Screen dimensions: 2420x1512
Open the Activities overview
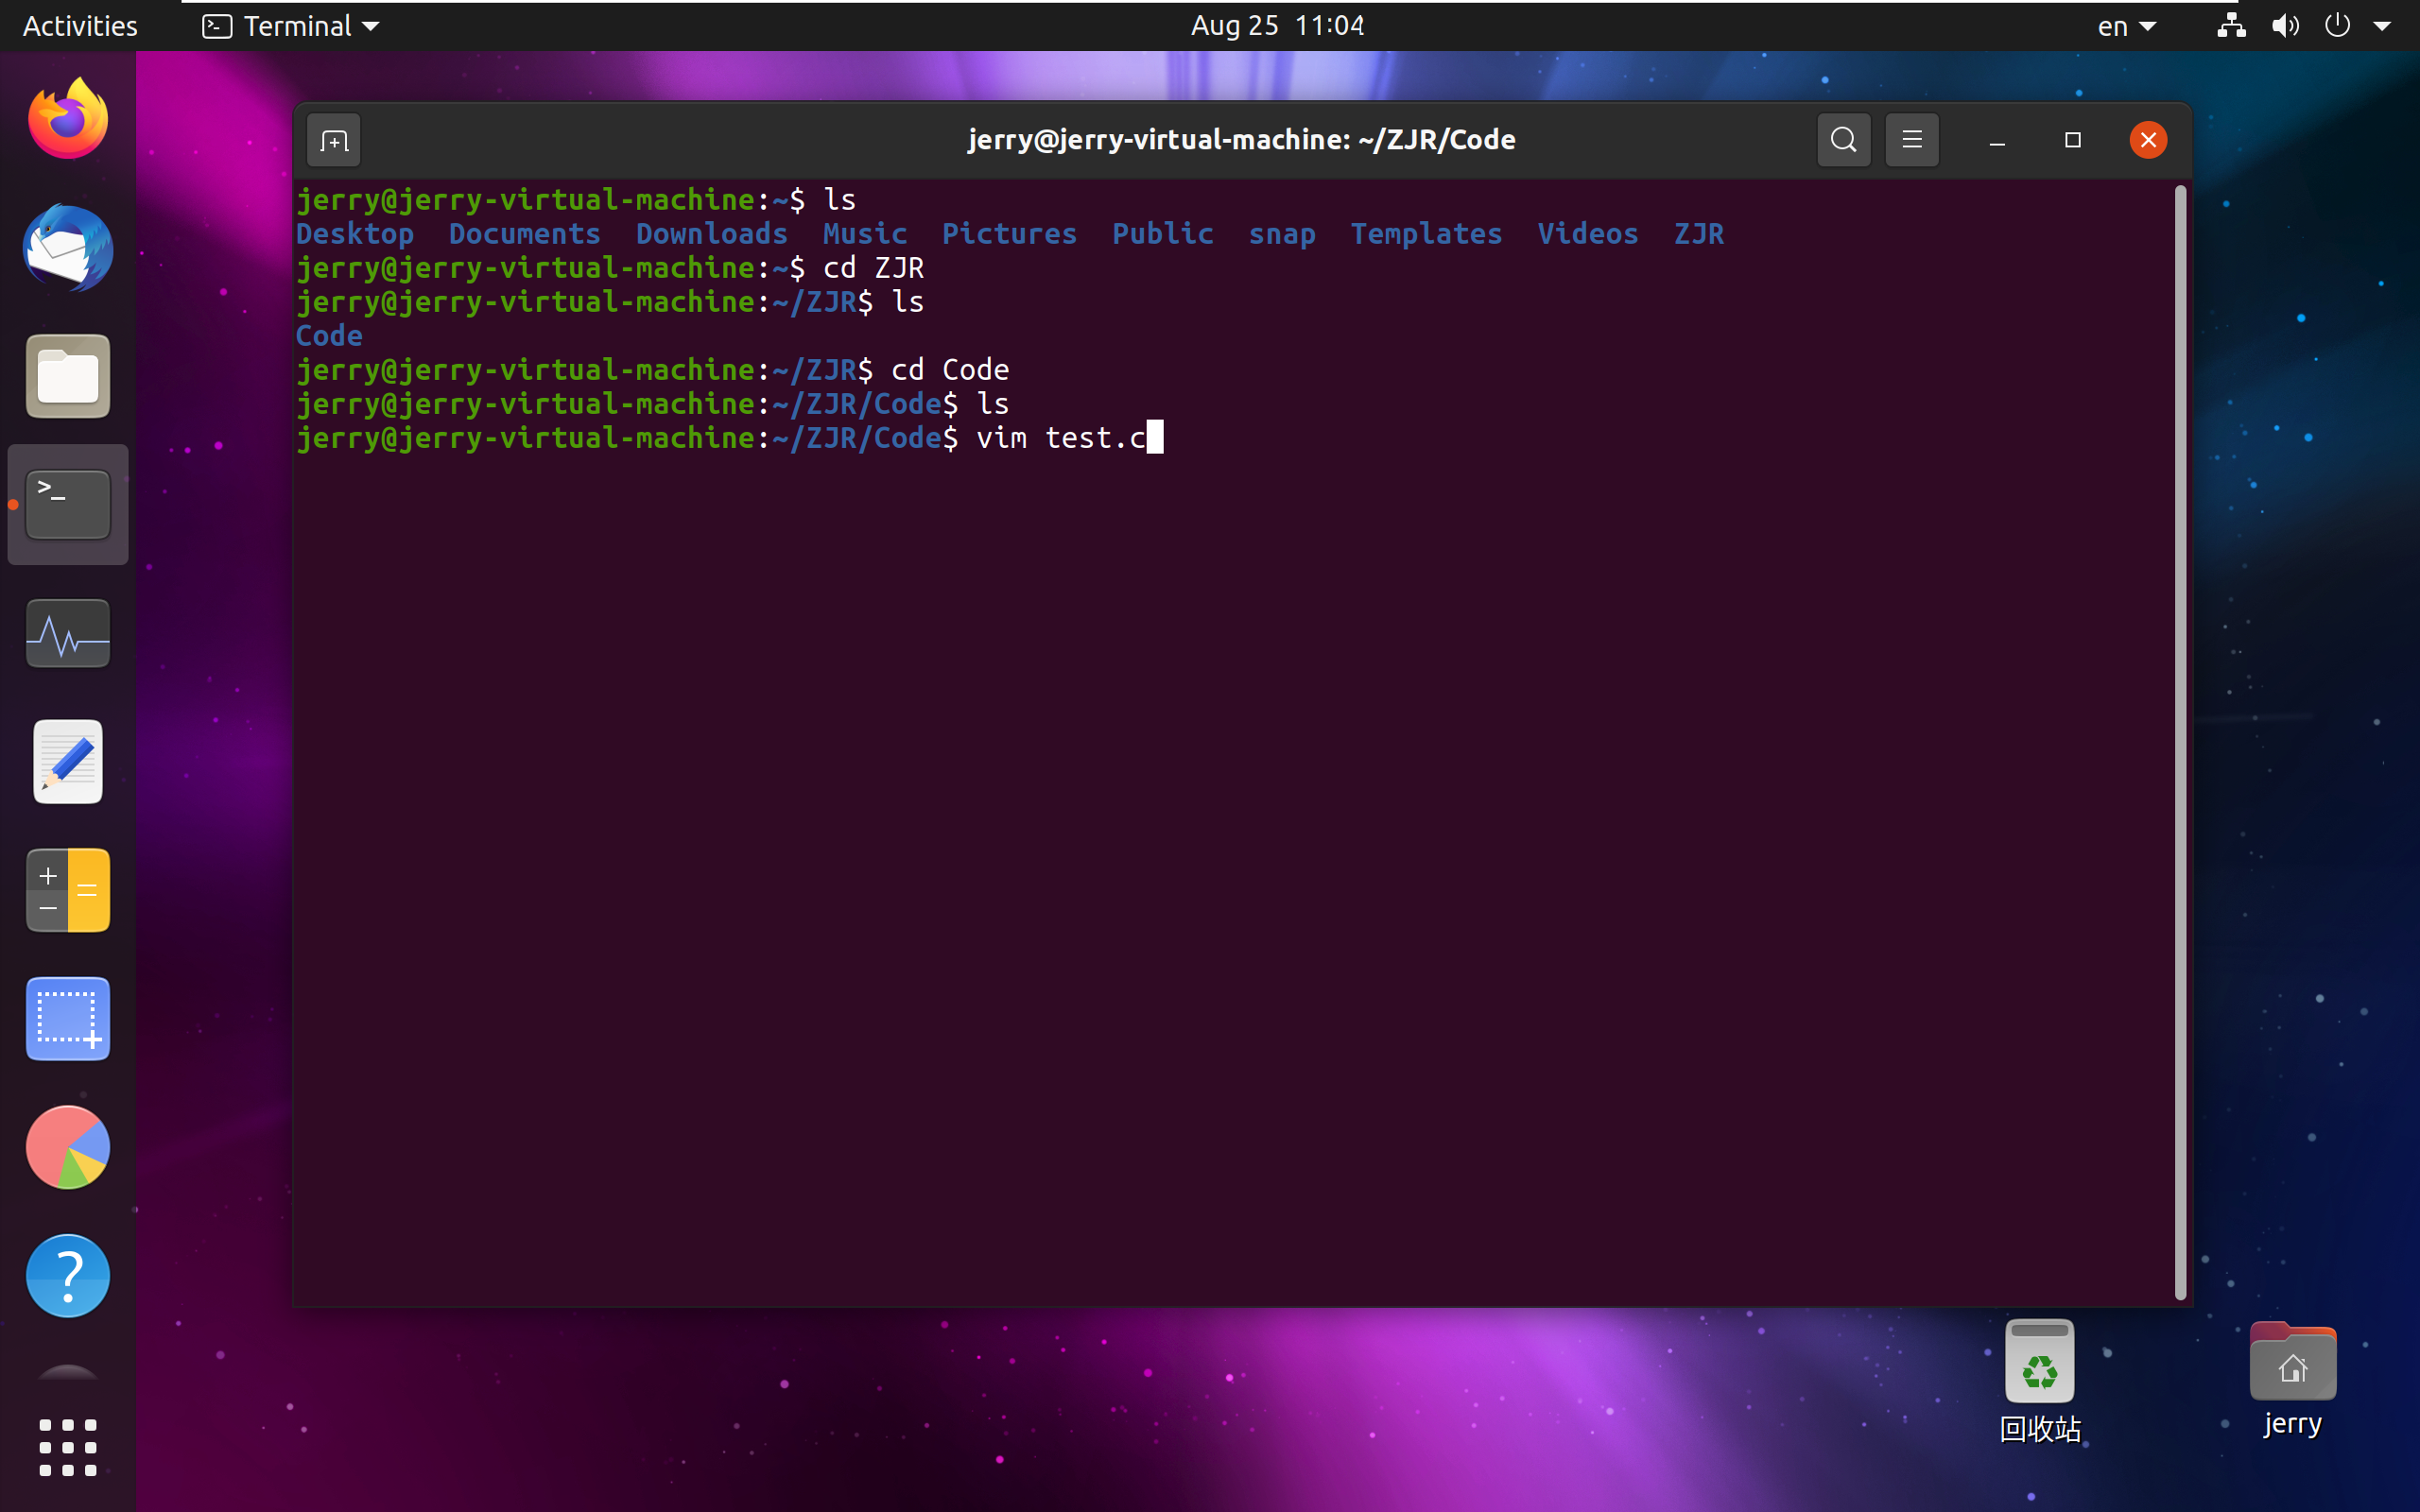coord(80,26)
